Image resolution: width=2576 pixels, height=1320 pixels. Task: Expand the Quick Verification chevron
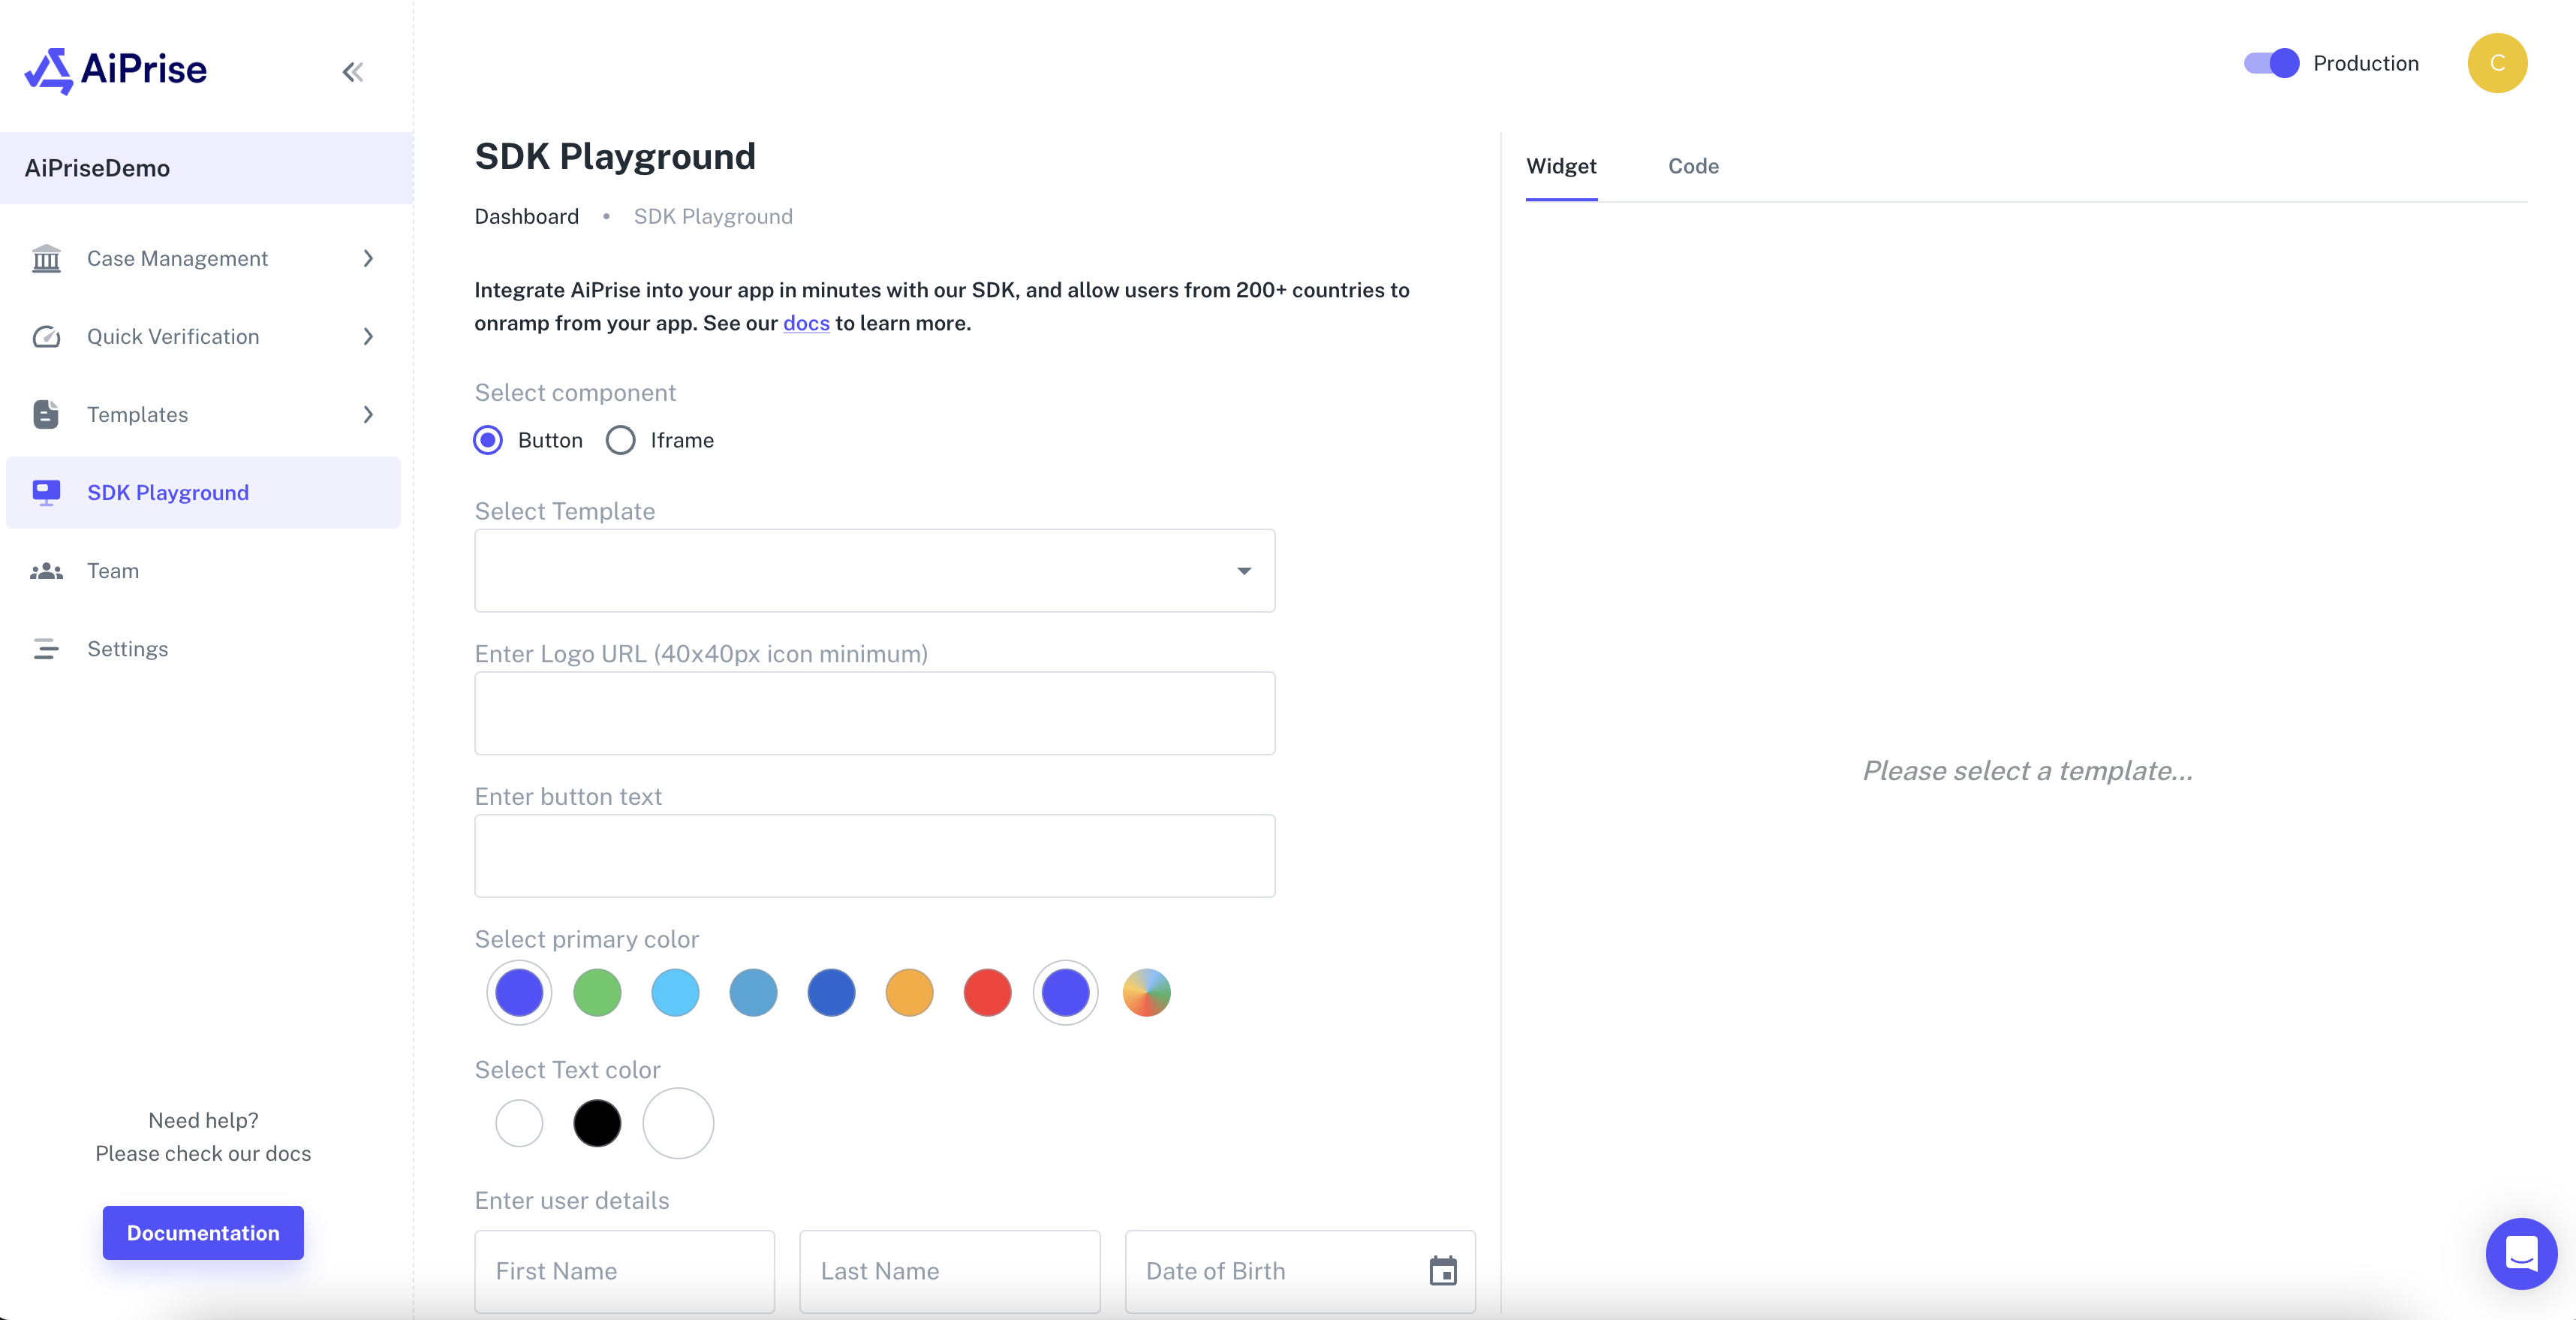click(368, 336)
